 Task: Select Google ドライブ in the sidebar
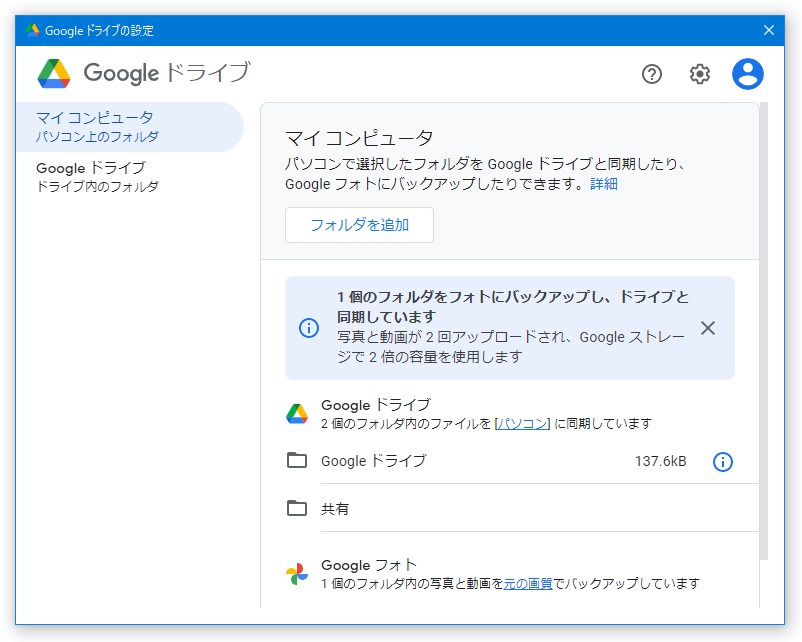point(130,177)
